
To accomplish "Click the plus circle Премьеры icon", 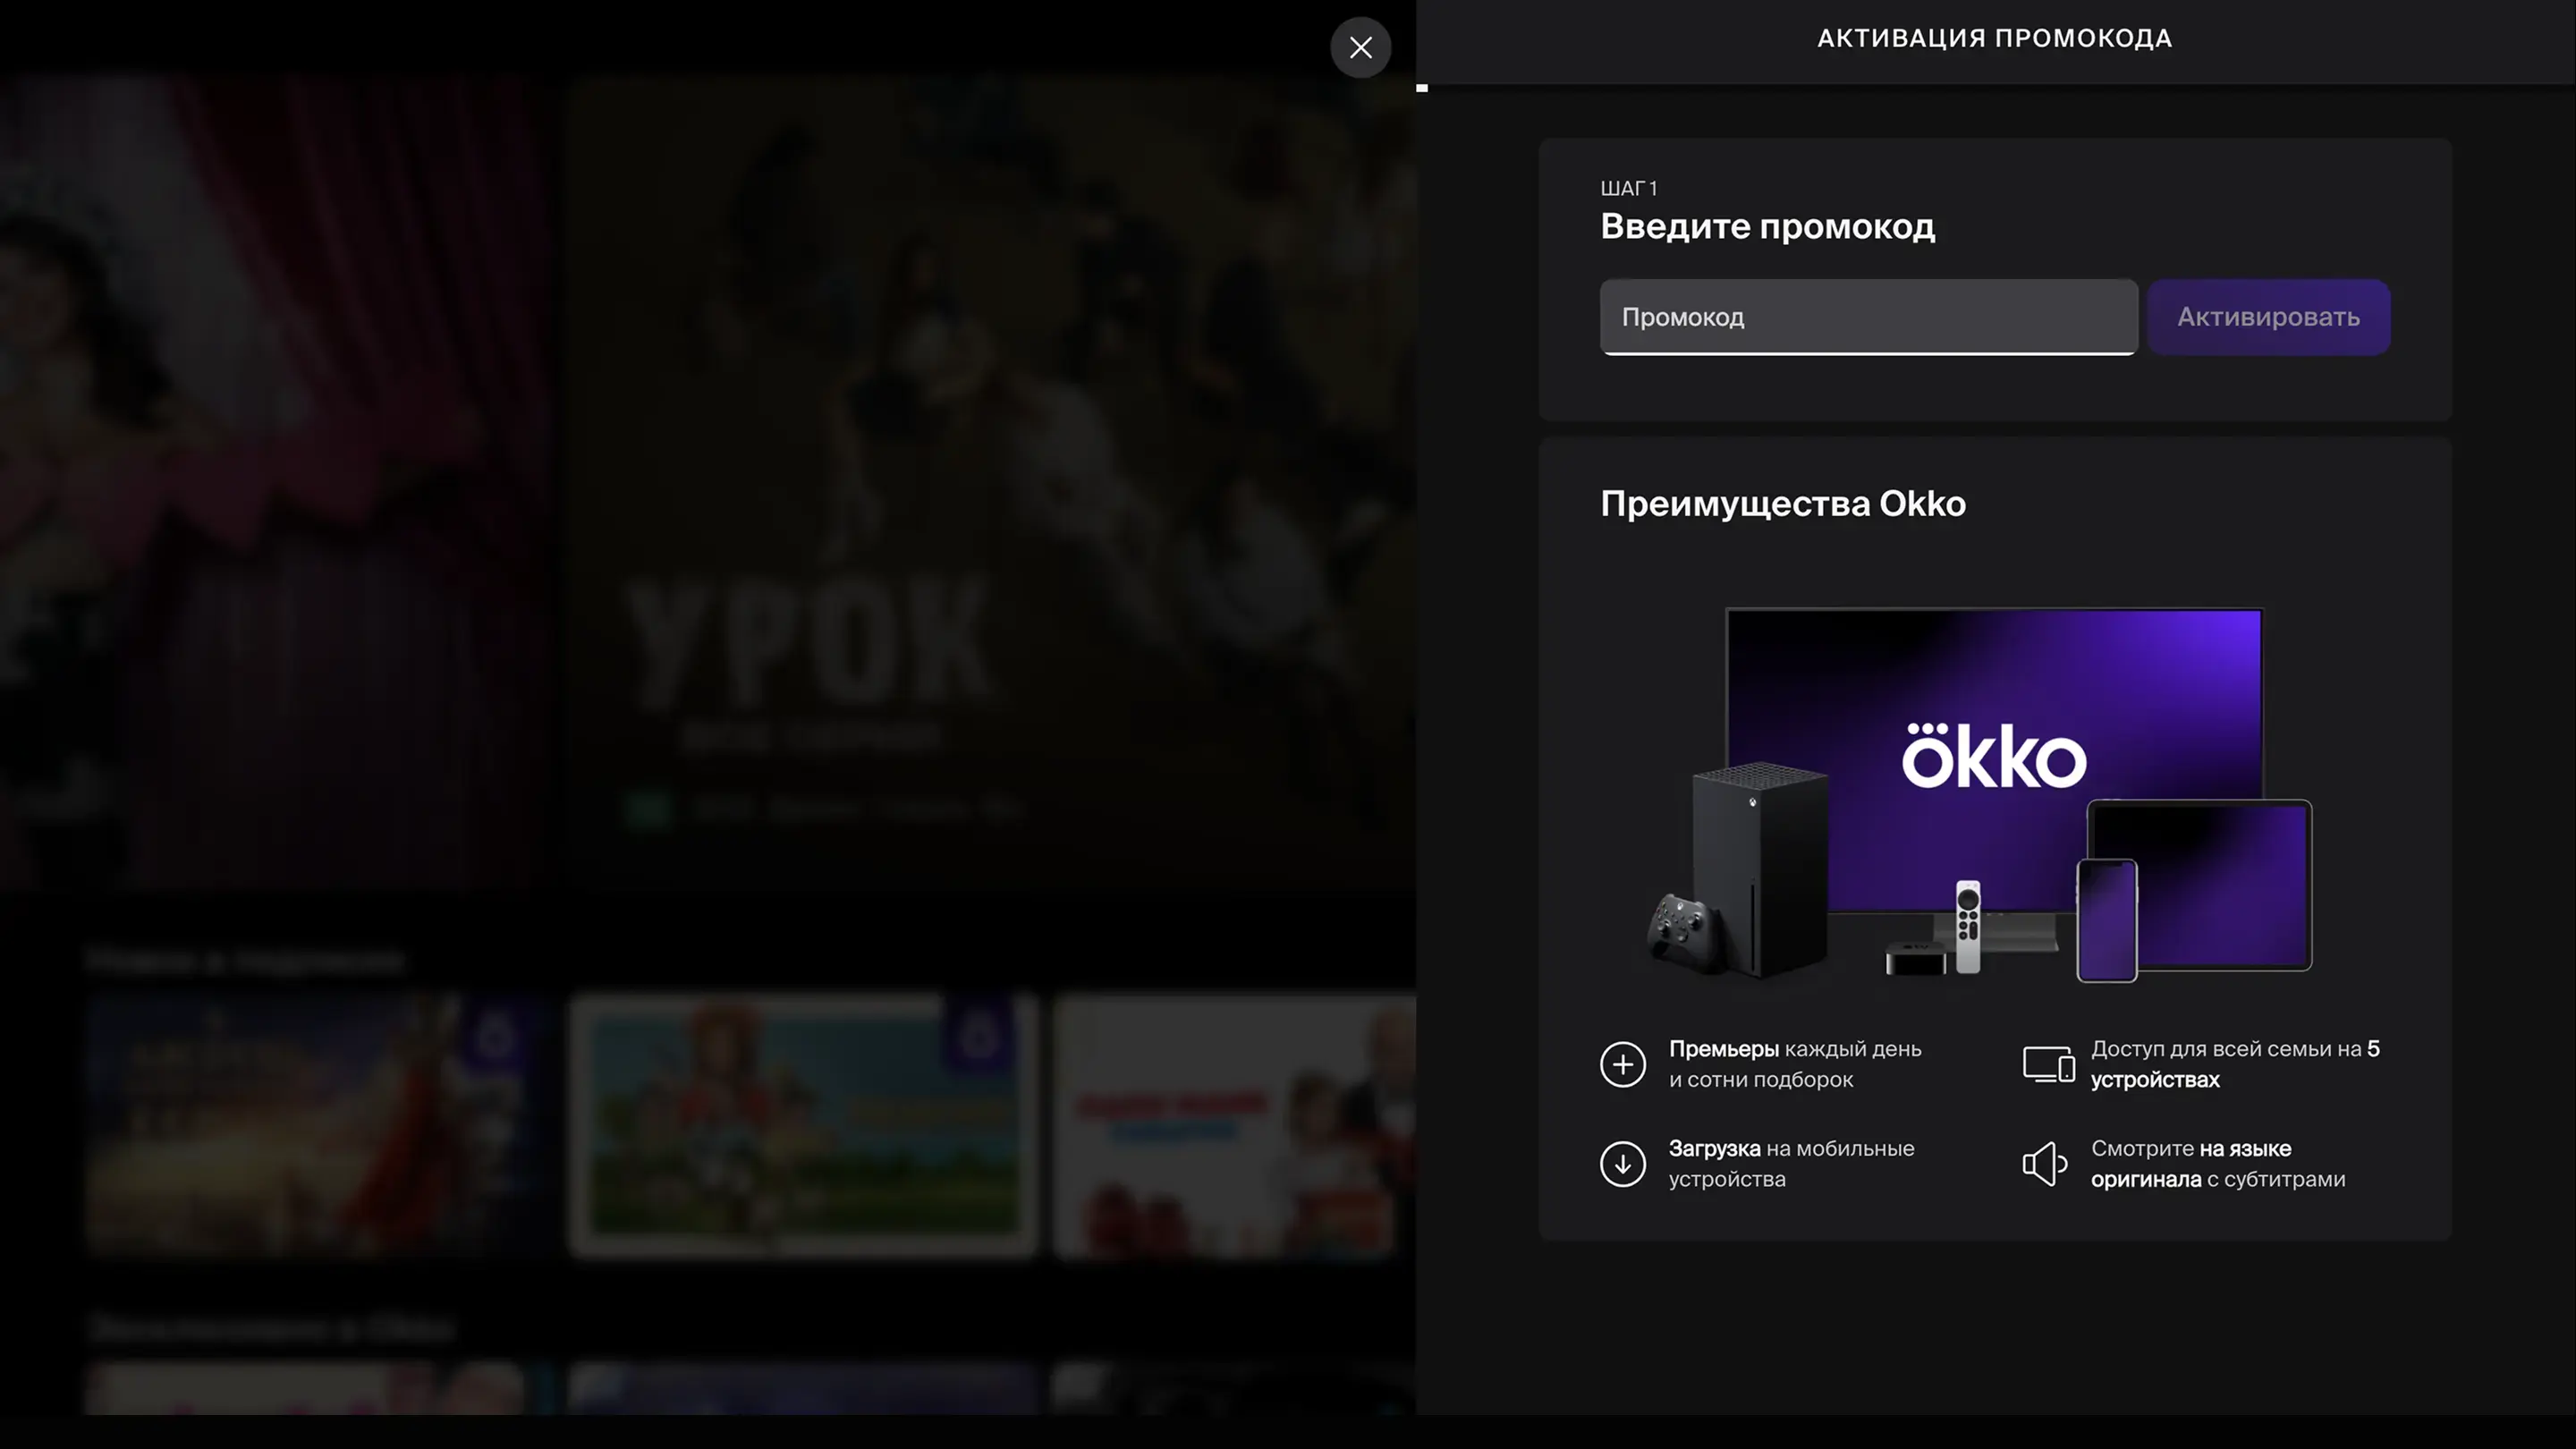I will tap(1622, 1064).
